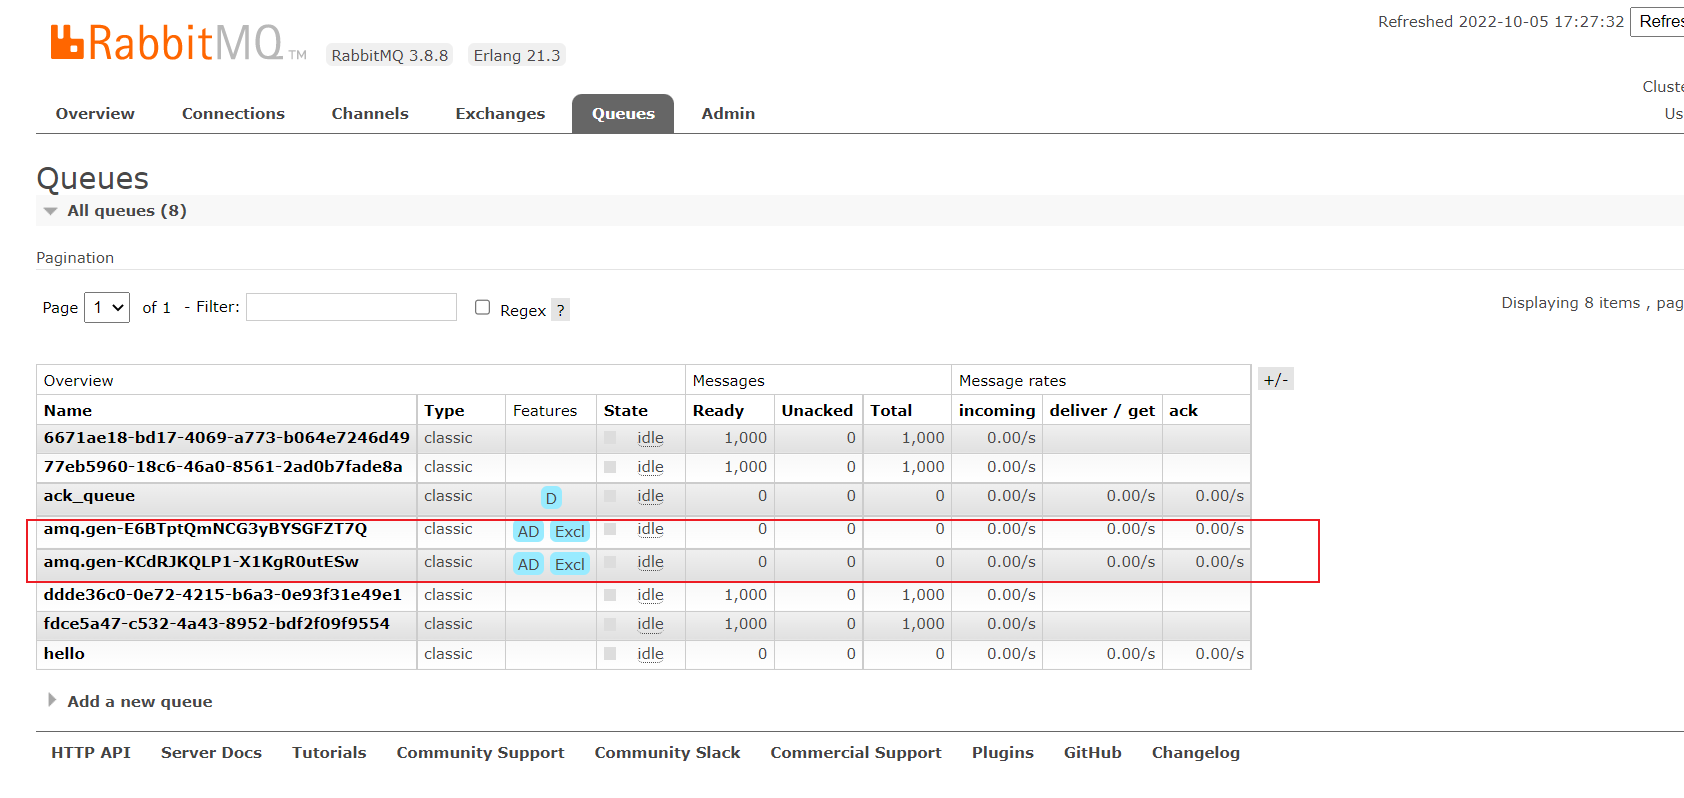The height and width of the screenshot is (798, 1684).
Task: Sort by Total column header
Action: point(891,410)
